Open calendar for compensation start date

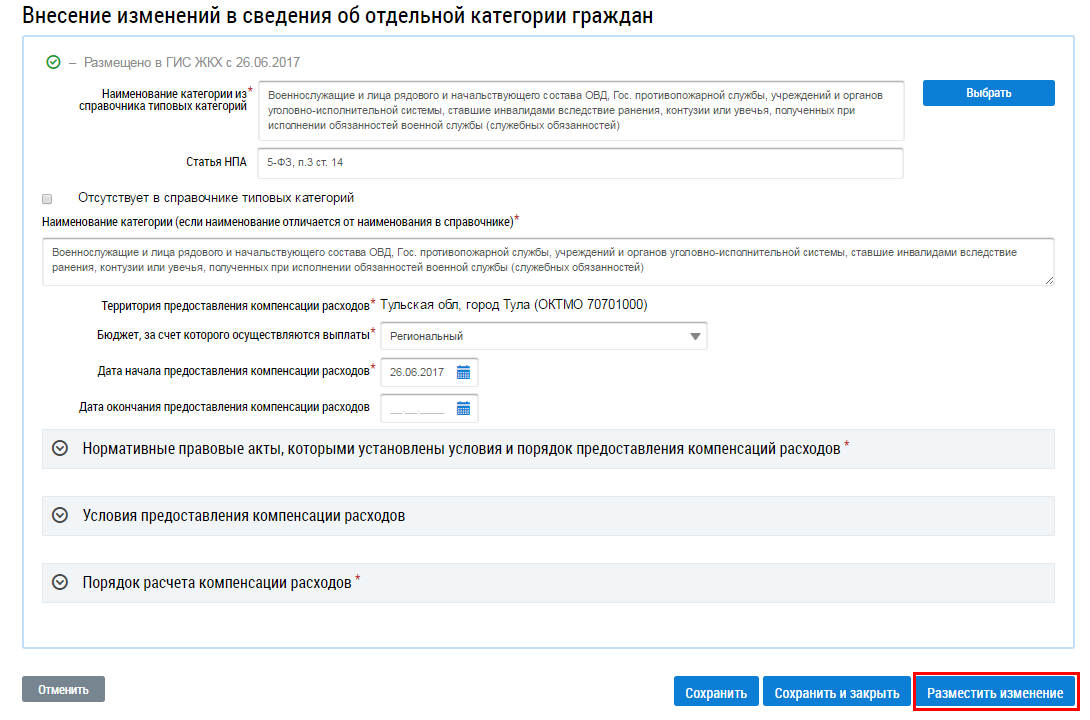pyautogui.click(x=463, y=372)
